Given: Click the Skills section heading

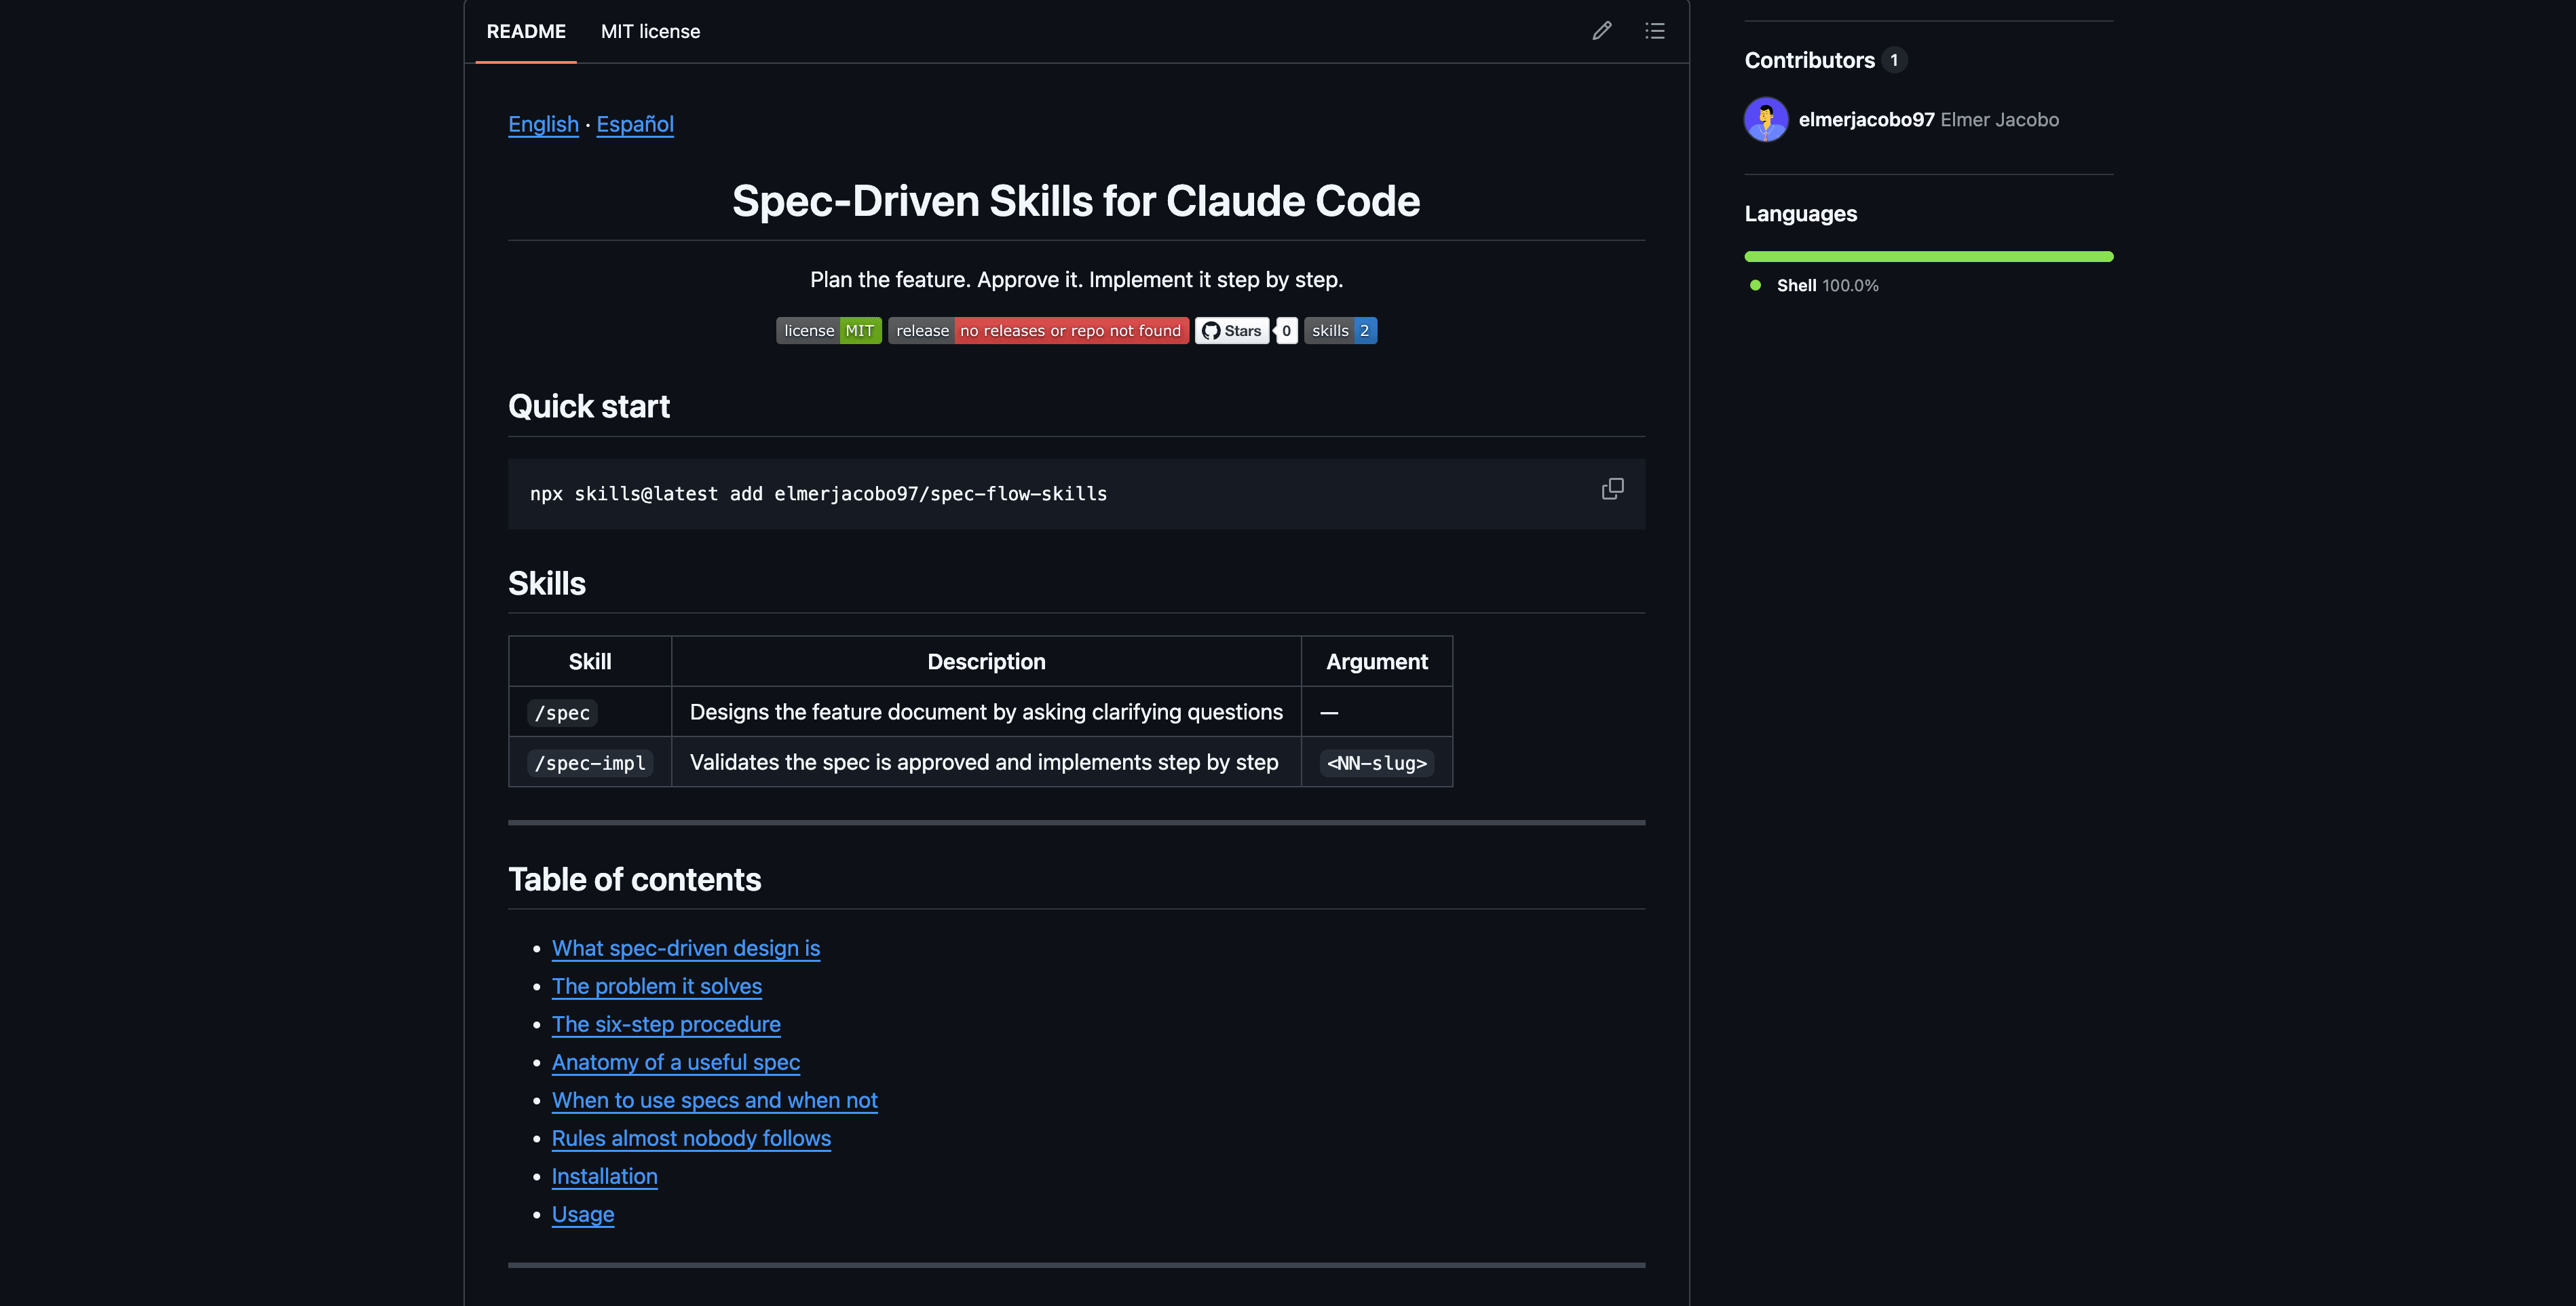Looking at the screenshot, I should pos(547,583).
